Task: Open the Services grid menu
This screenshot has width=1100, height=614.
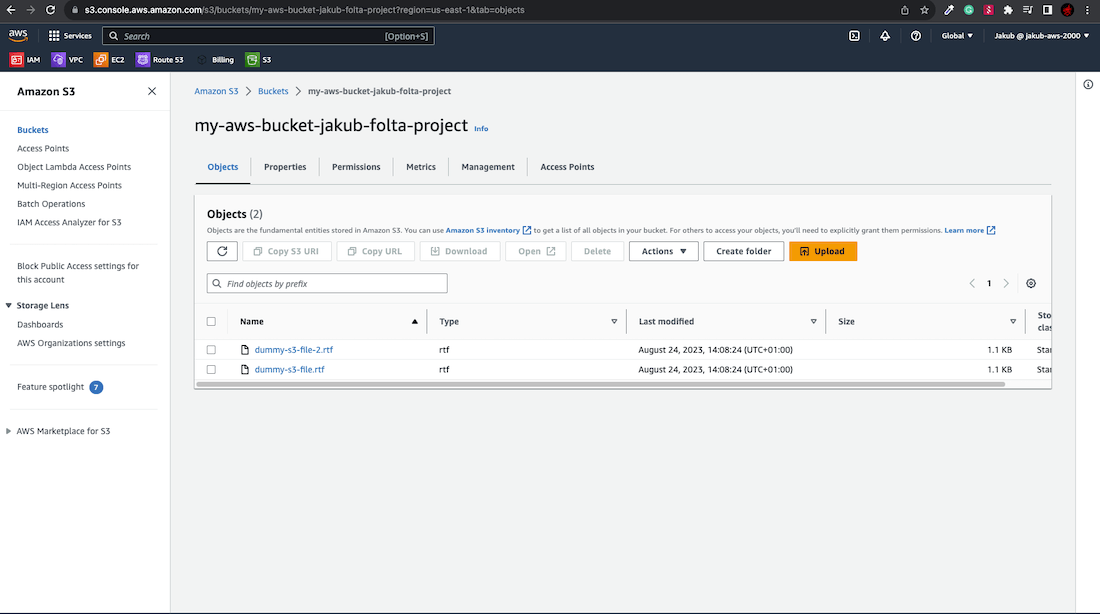Action: coord(70,36)
